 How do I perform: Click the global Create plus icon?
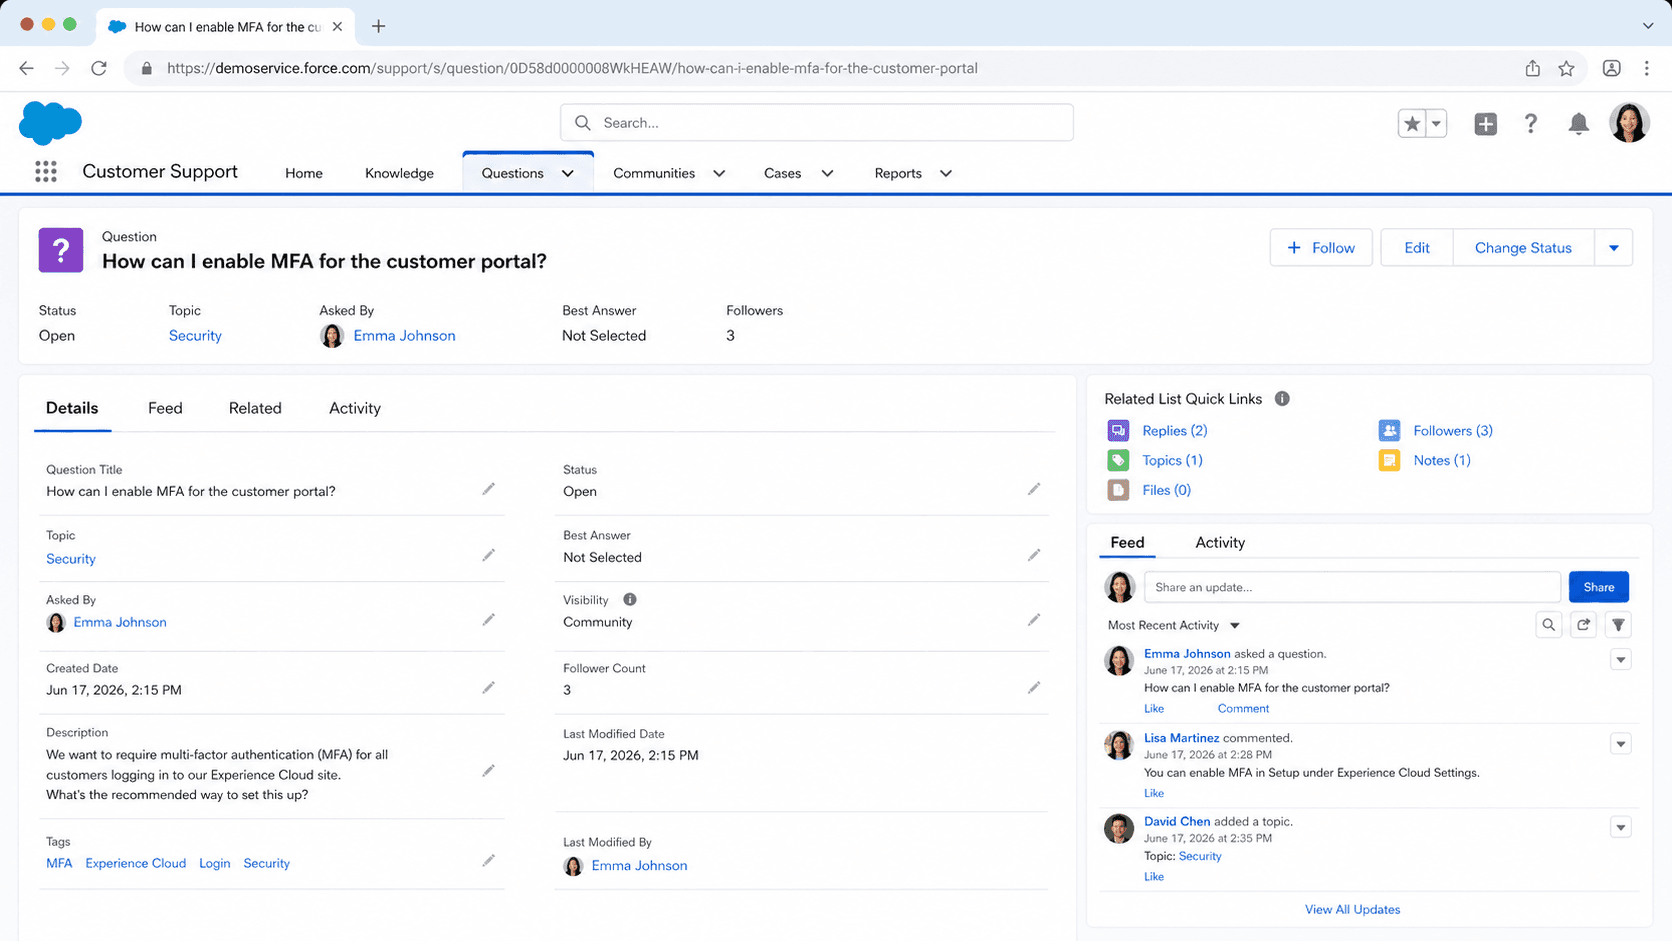point(1485,124)
